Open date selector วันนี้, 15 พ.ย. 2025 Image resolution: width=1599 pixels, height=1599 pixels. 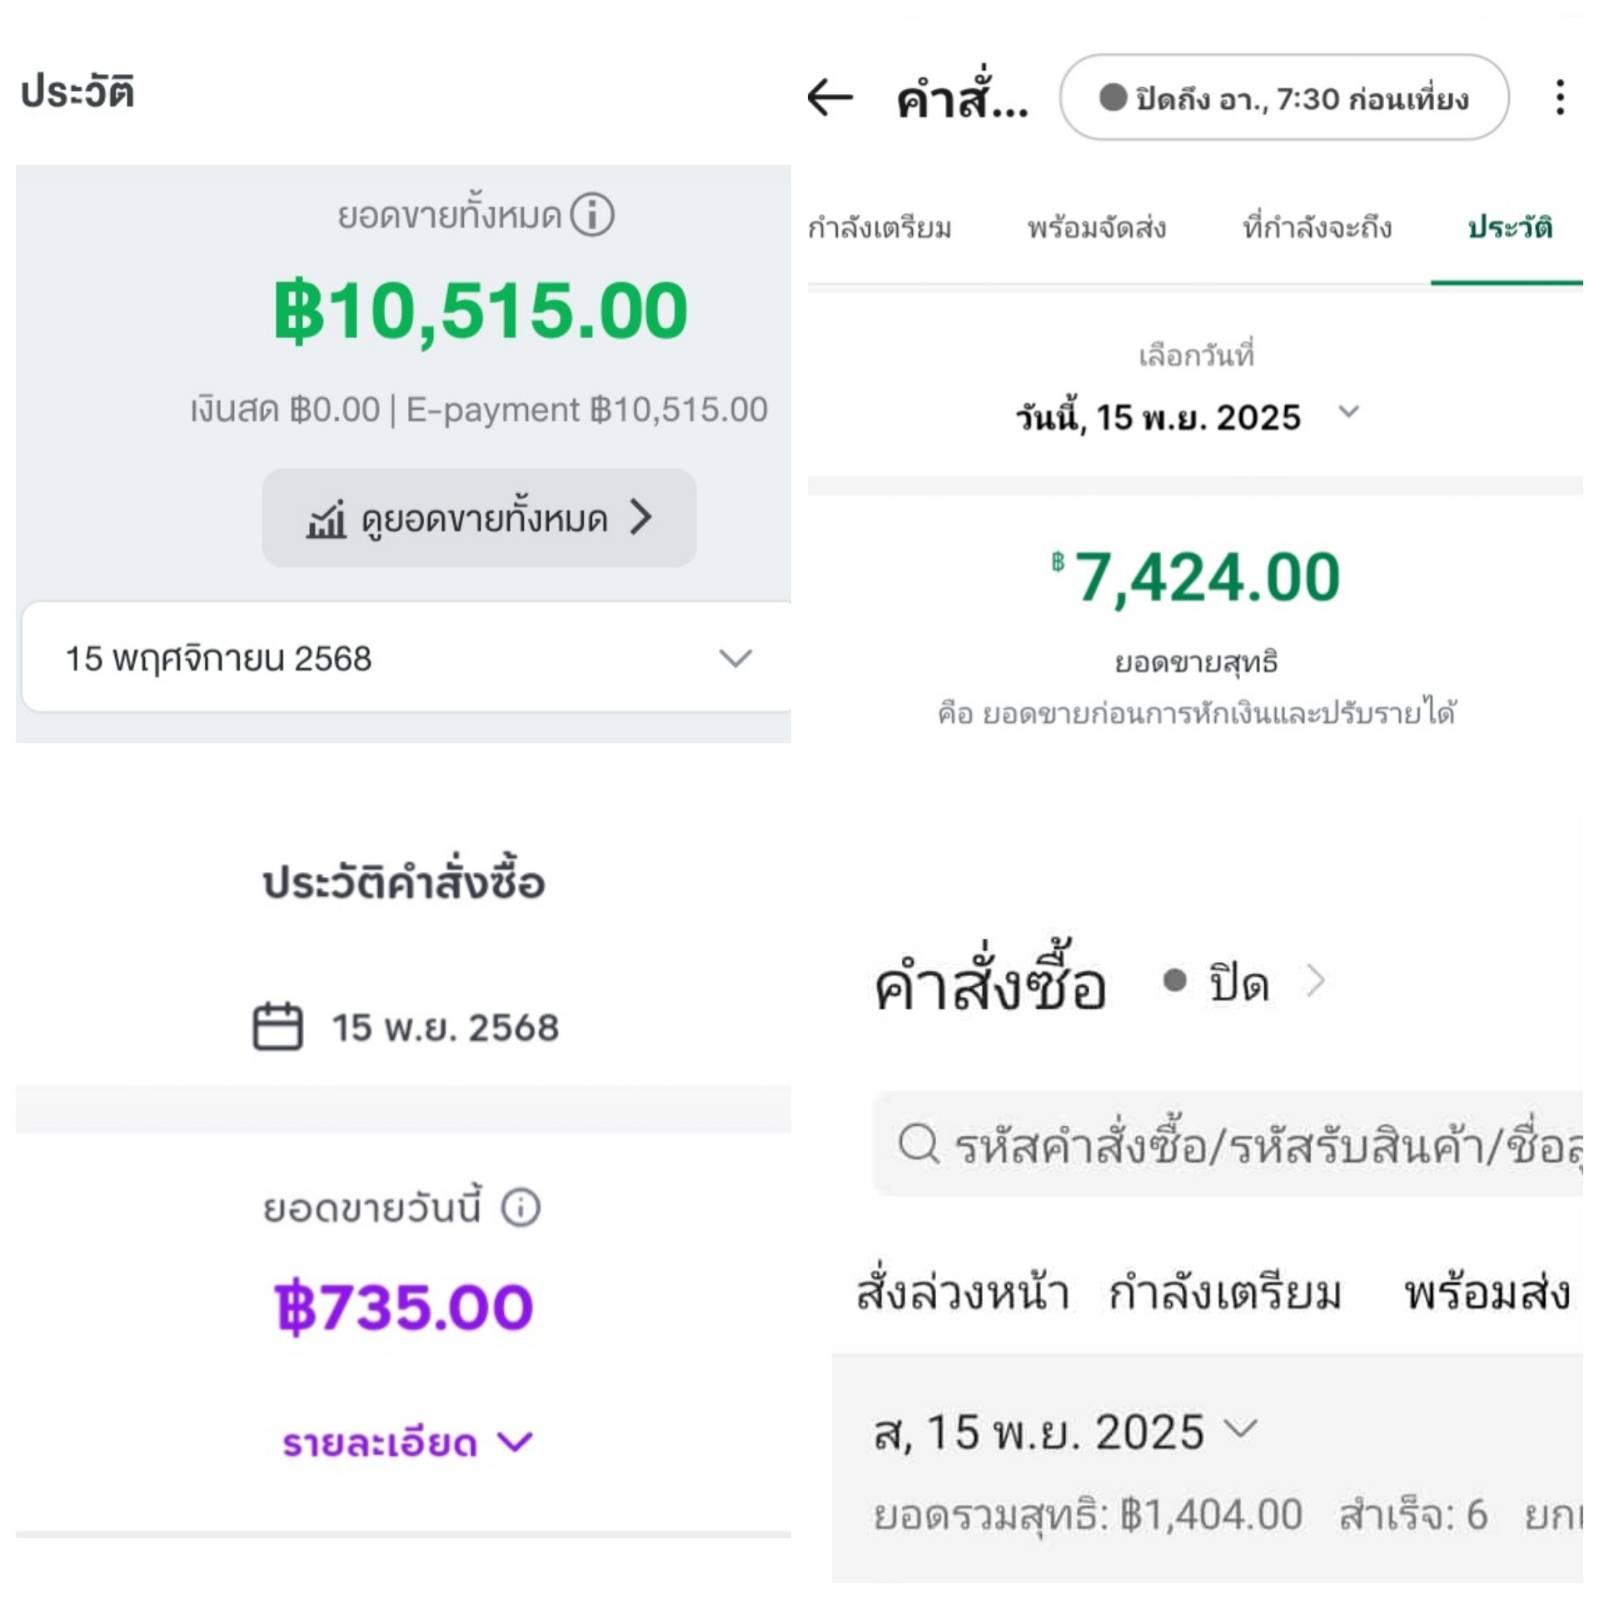(1188, 416)
